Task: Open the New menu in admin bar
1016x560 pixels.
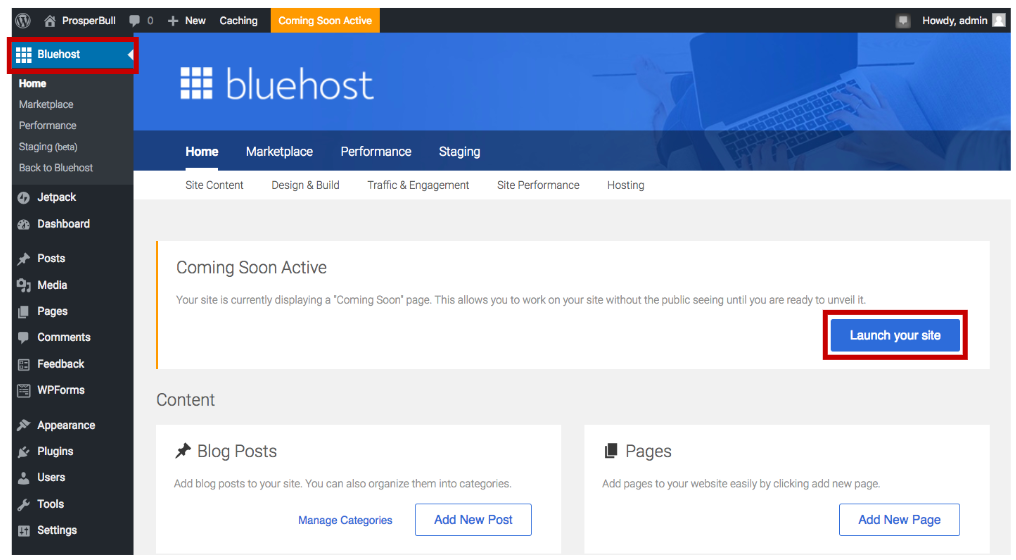Action: click(x=195, y=21)
